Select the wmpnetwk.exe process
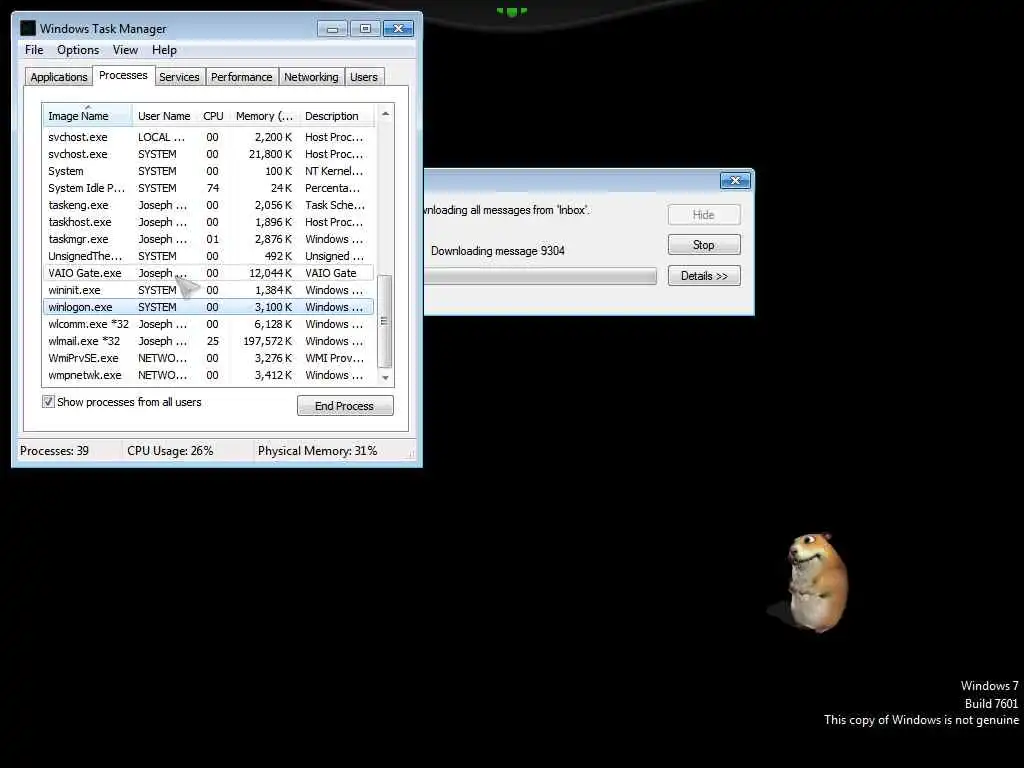This screenshot has width=1024, height=768. click(208, 375)
